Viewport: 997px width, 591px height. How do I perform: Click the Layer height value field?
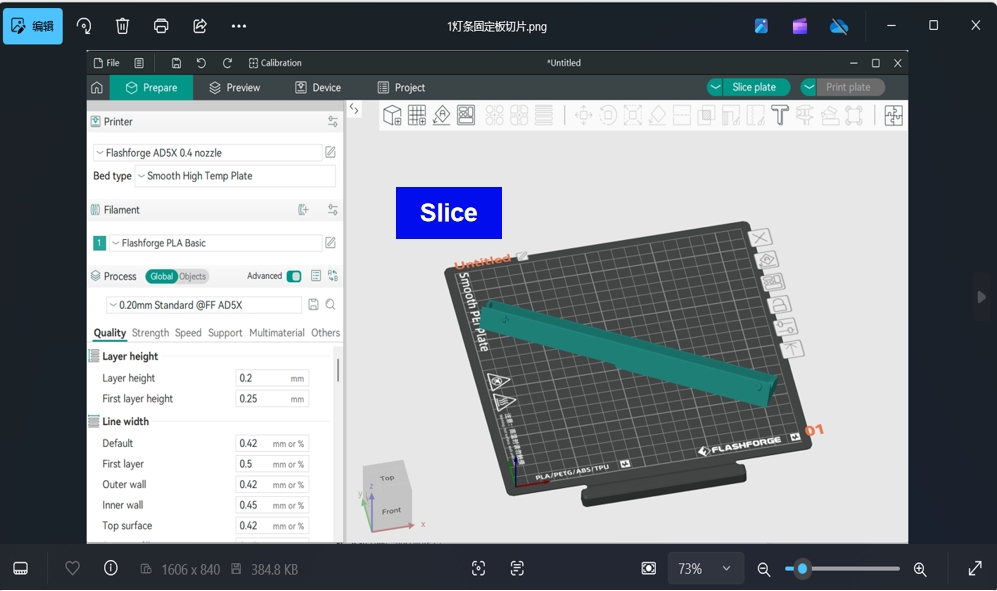(272, 378)
